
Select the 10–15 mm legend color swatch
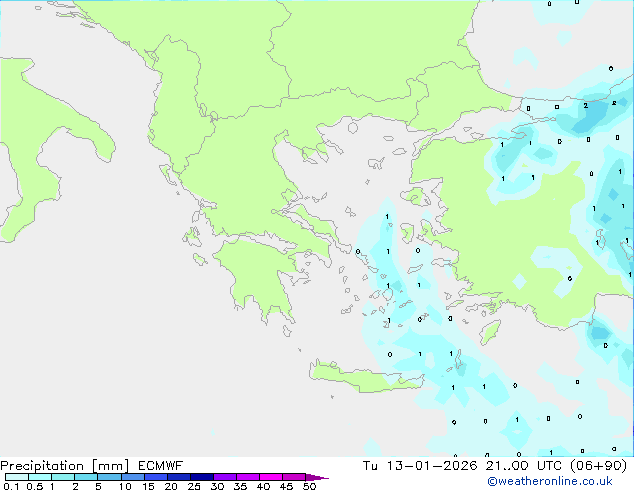[x=132, y=477]
